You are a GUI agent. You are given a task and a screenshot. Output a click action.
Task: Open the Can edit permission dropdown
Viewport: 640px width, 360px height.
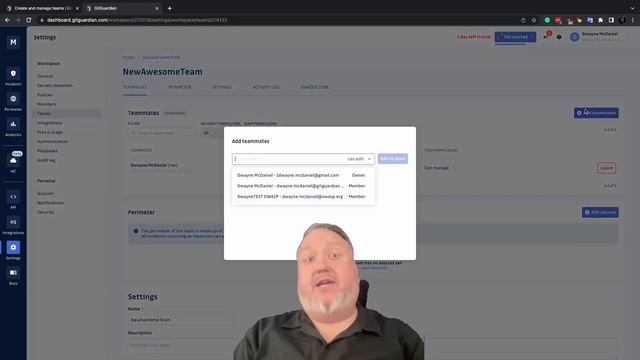[359, 159]
